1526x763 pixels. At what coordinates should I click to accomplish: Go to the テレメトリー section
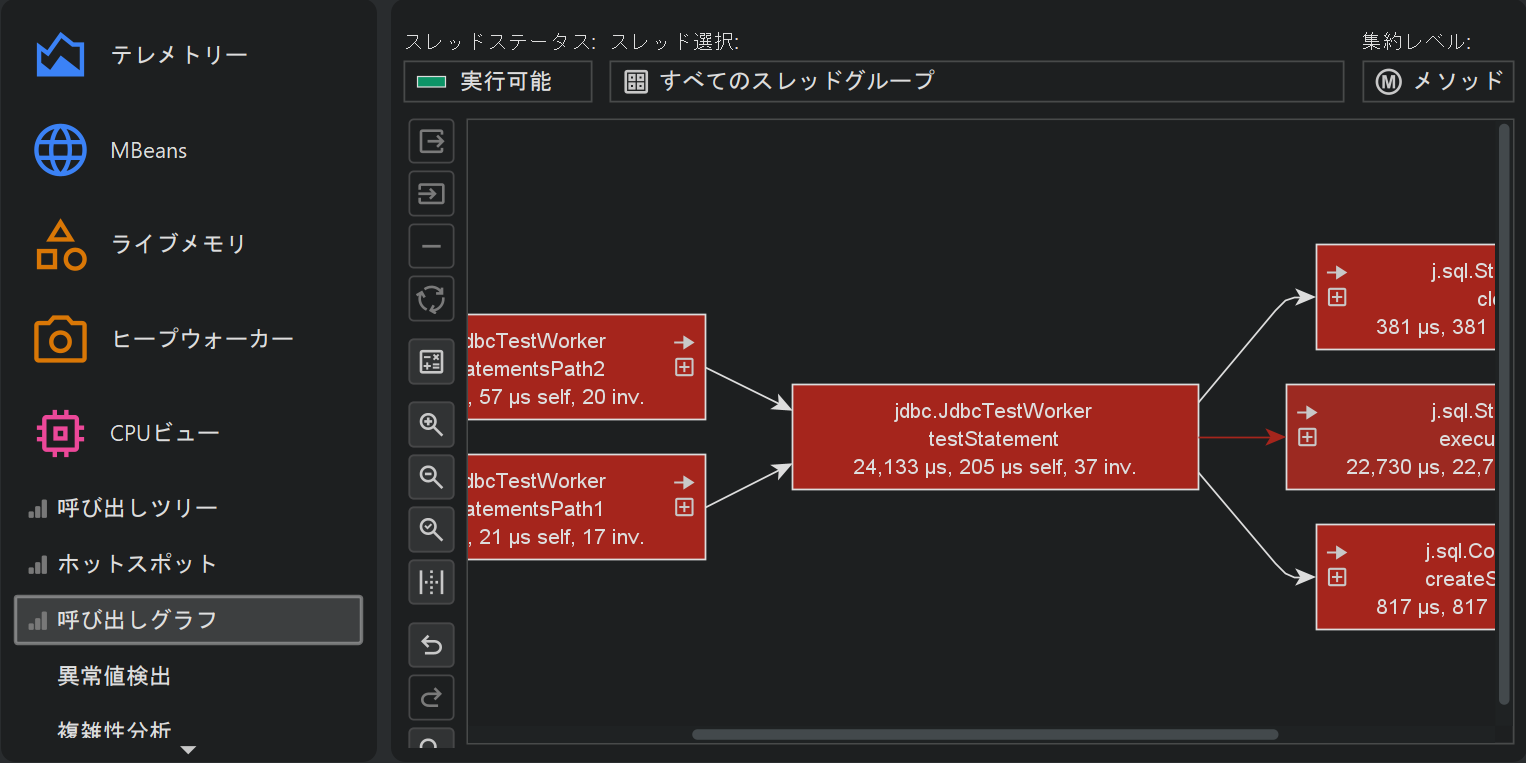179,55
